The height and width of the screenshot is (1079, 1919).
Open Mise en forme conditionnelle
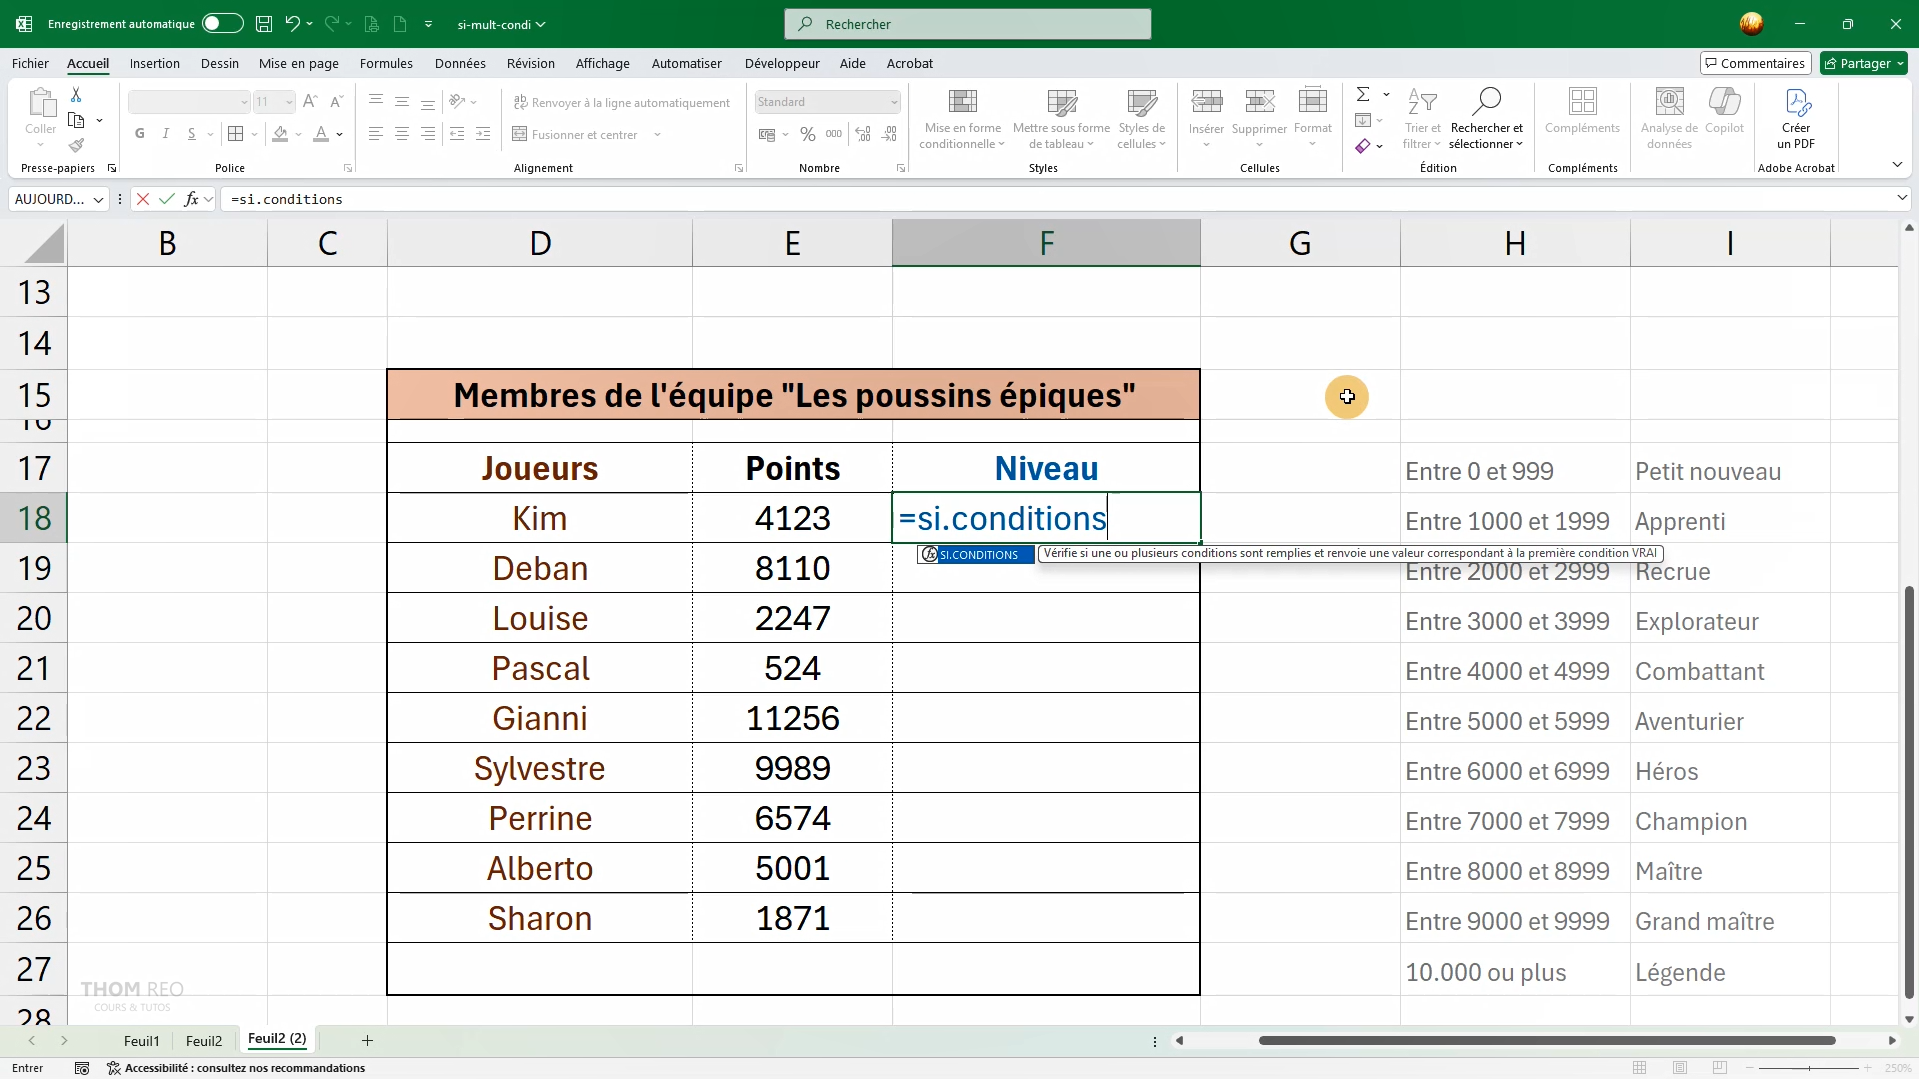[962, 118]
